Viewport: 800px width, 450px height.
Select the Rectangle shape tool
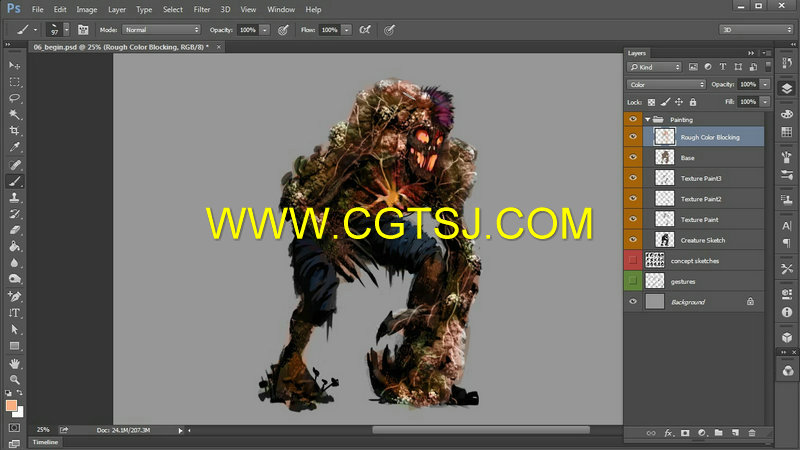click(x=14, y=346)
